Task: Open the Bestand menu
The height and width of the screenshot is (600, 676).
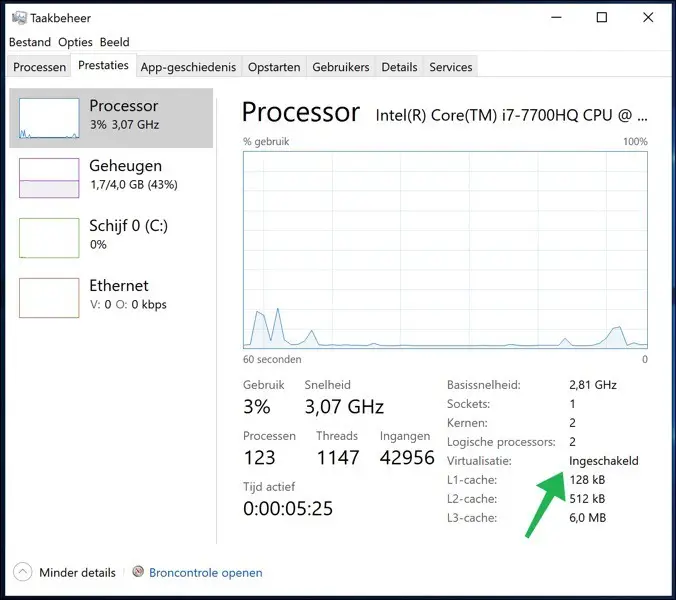Action: click(x=30, y=42)
